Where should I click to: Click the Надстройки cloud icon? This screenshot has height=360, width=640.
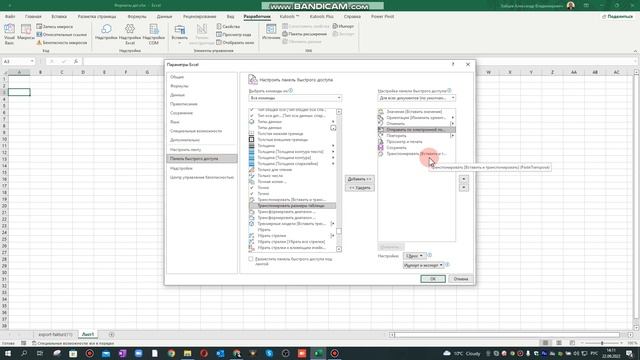(106, 29)
